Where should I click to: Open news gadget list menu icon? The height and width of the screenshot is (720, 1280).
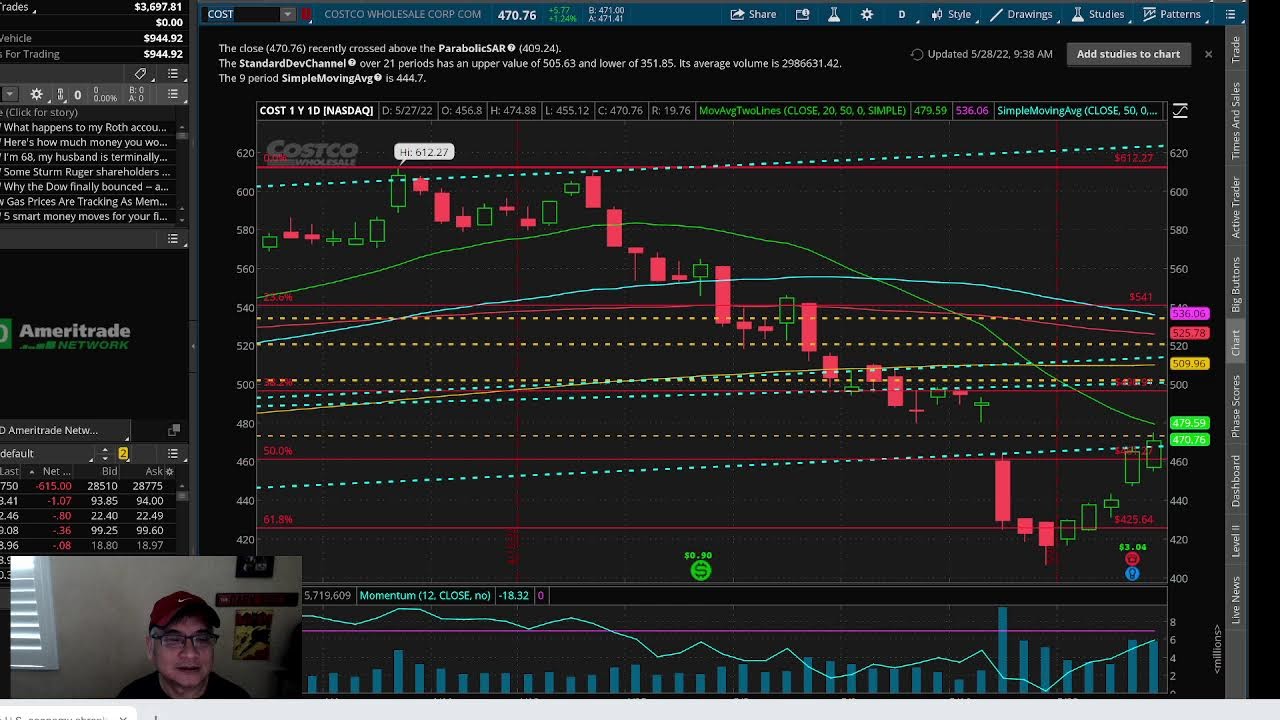(x=173, y=94)
